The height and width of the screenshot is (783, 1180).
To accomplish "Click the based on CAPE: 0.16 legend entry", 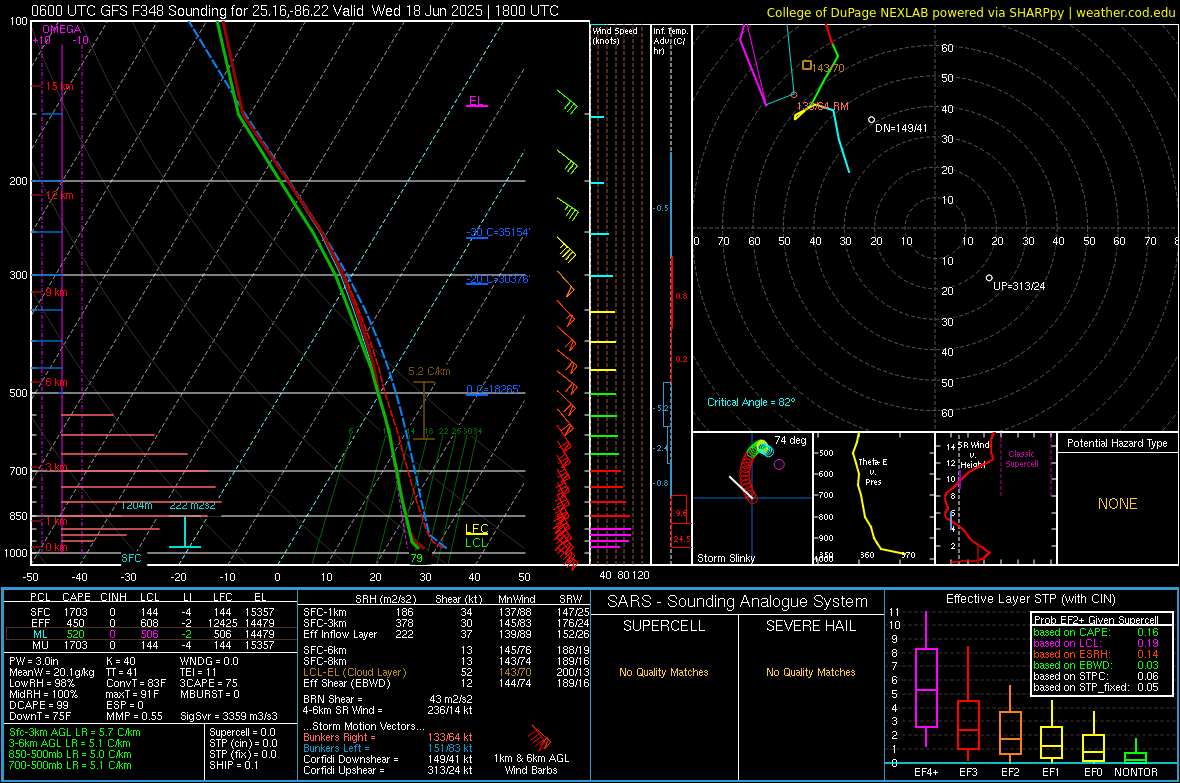I will coord(1096,632).
